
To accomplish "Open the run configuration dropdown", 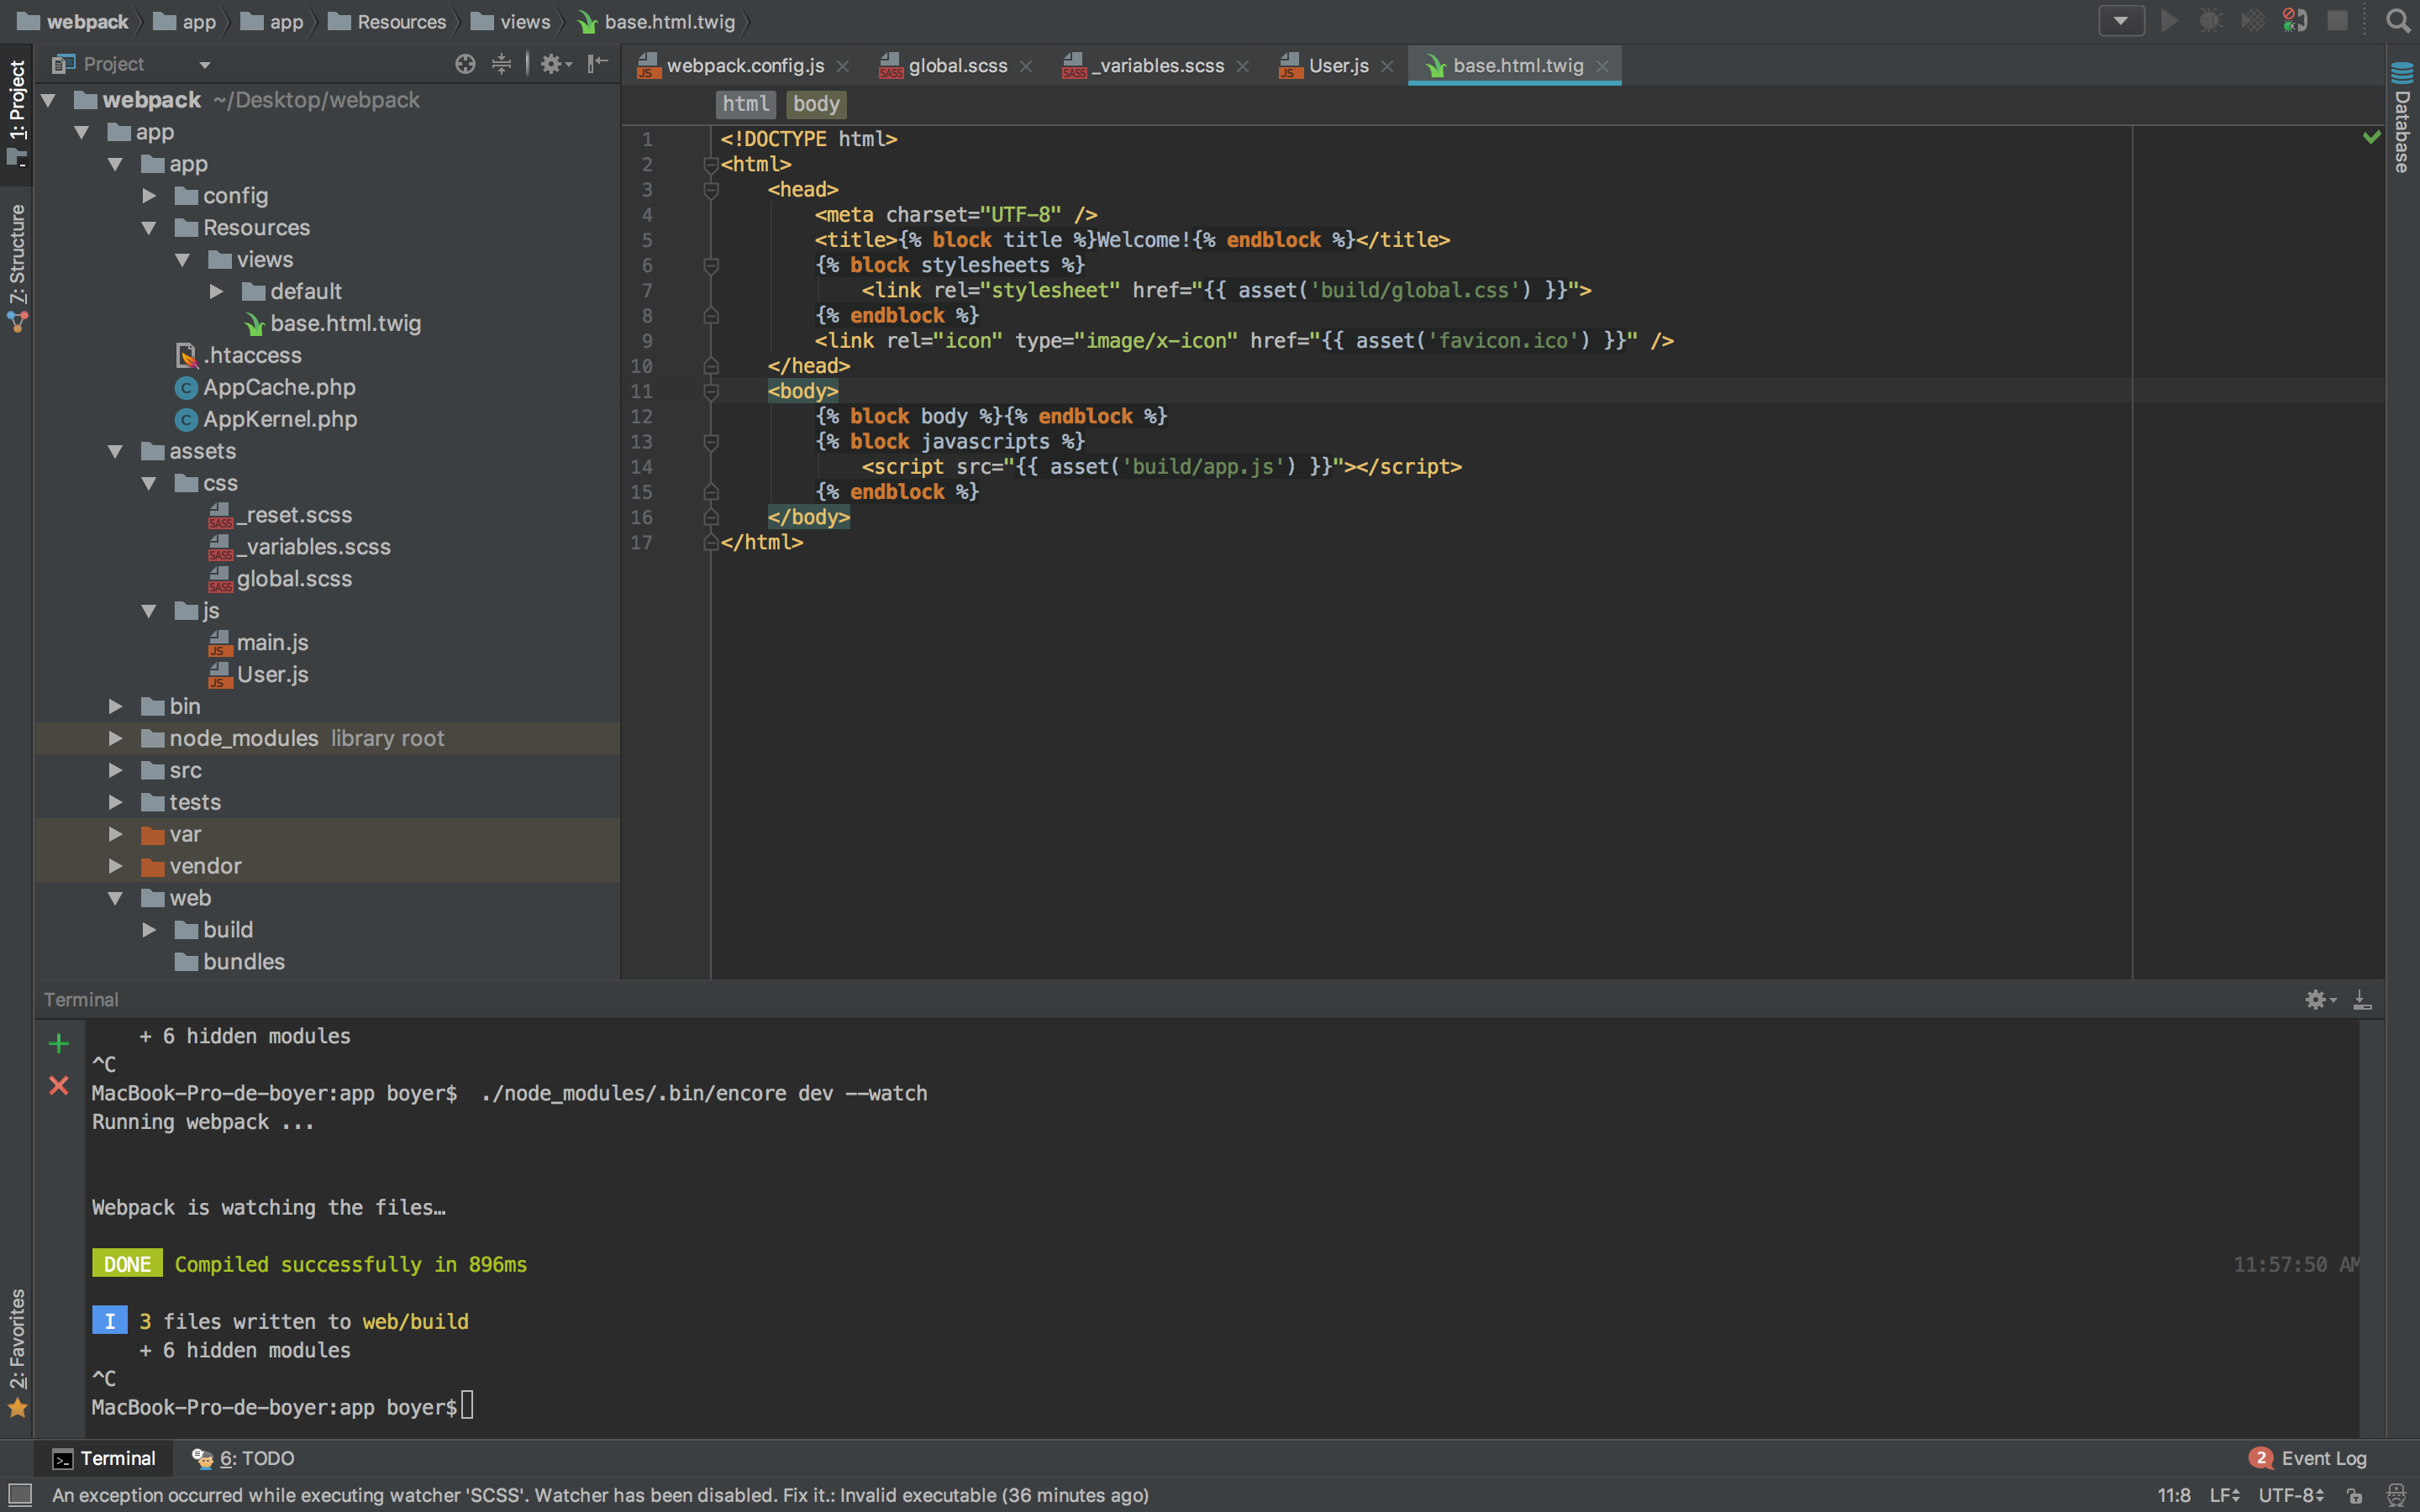I will point(2120,21).
